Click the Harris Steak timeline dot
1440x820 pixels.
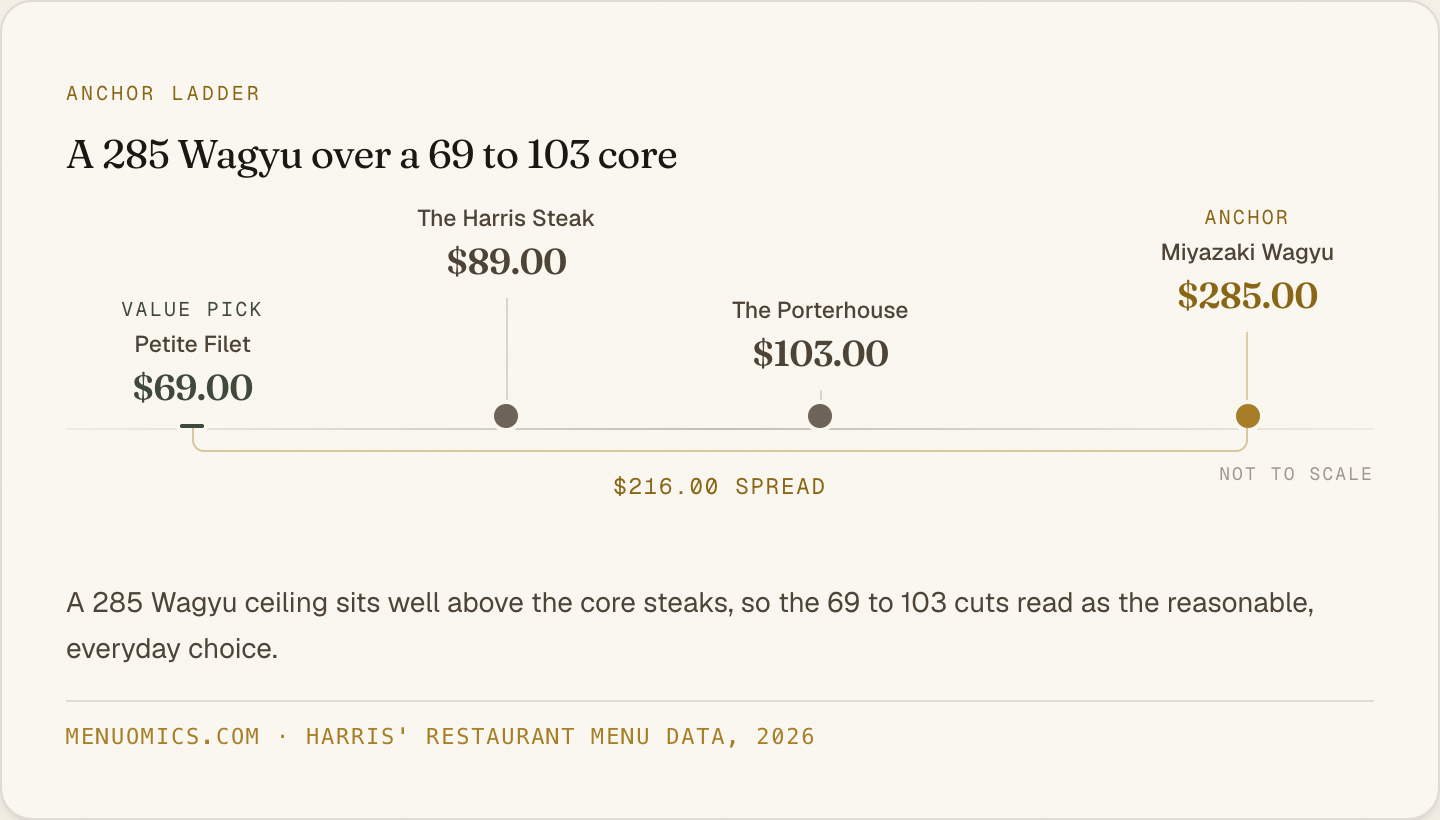pos(506,416)
